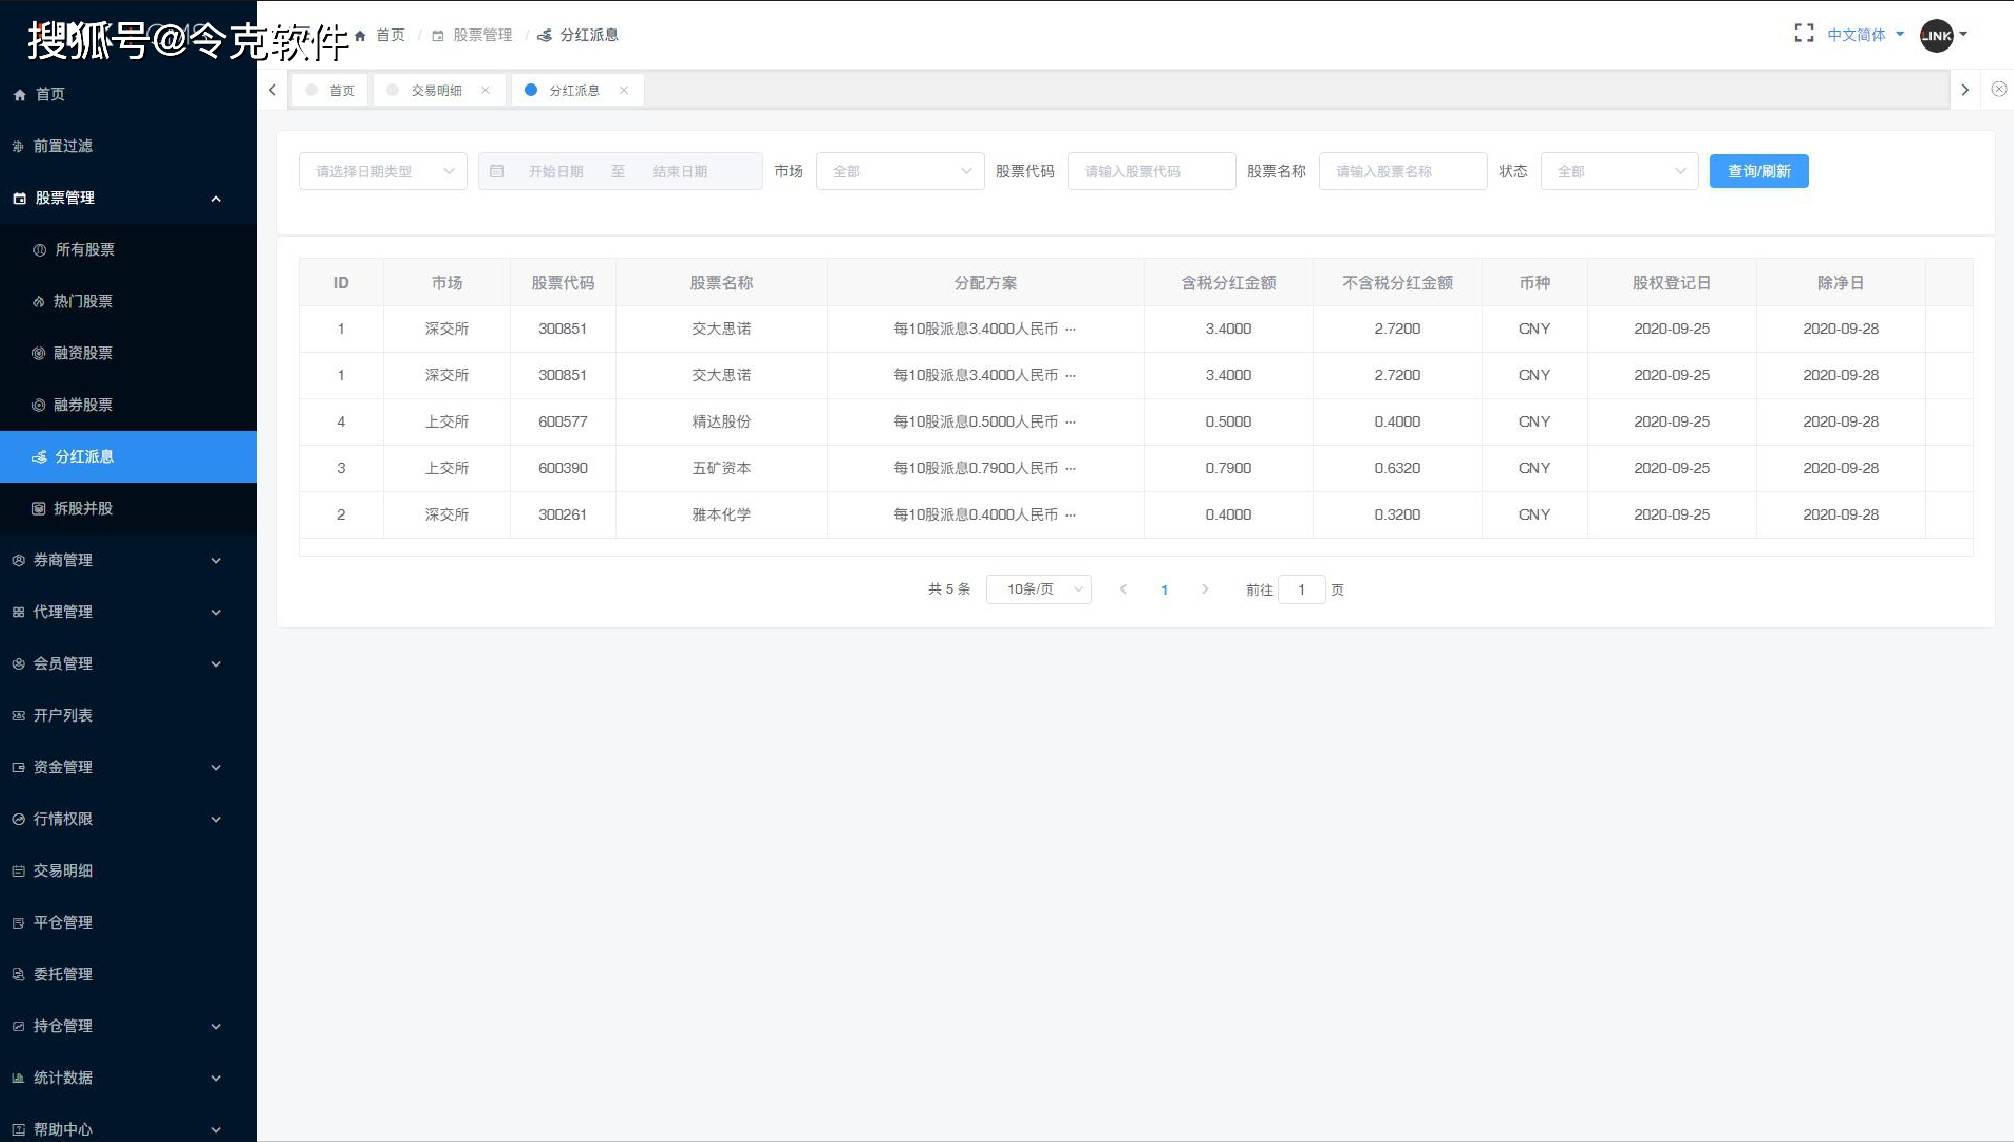The image size is (2014, 1142).
Task: Expand 持仓管理 sidebar group
Action: pos(128,1026)
